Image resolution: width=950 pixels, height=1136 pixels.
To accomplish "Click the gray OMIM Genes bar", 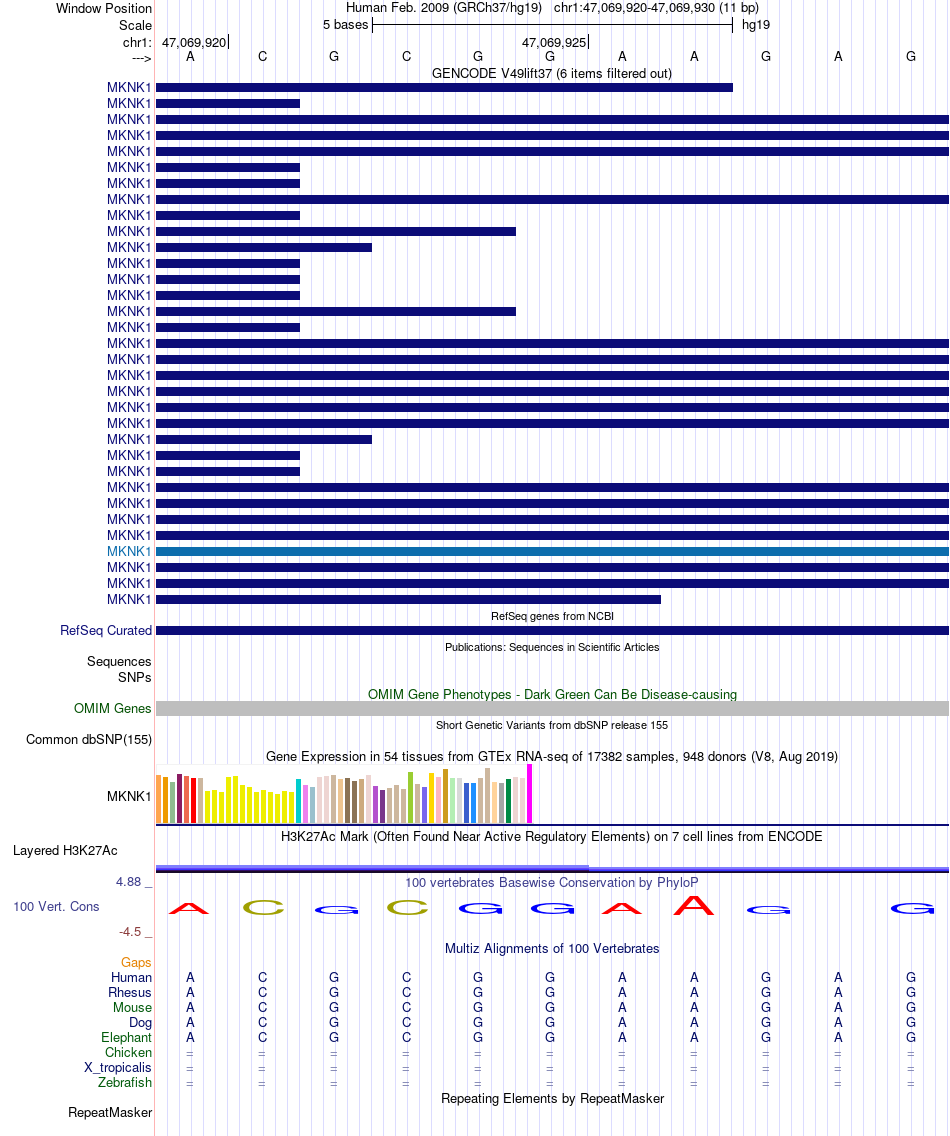I will click(x=552, y=709).
